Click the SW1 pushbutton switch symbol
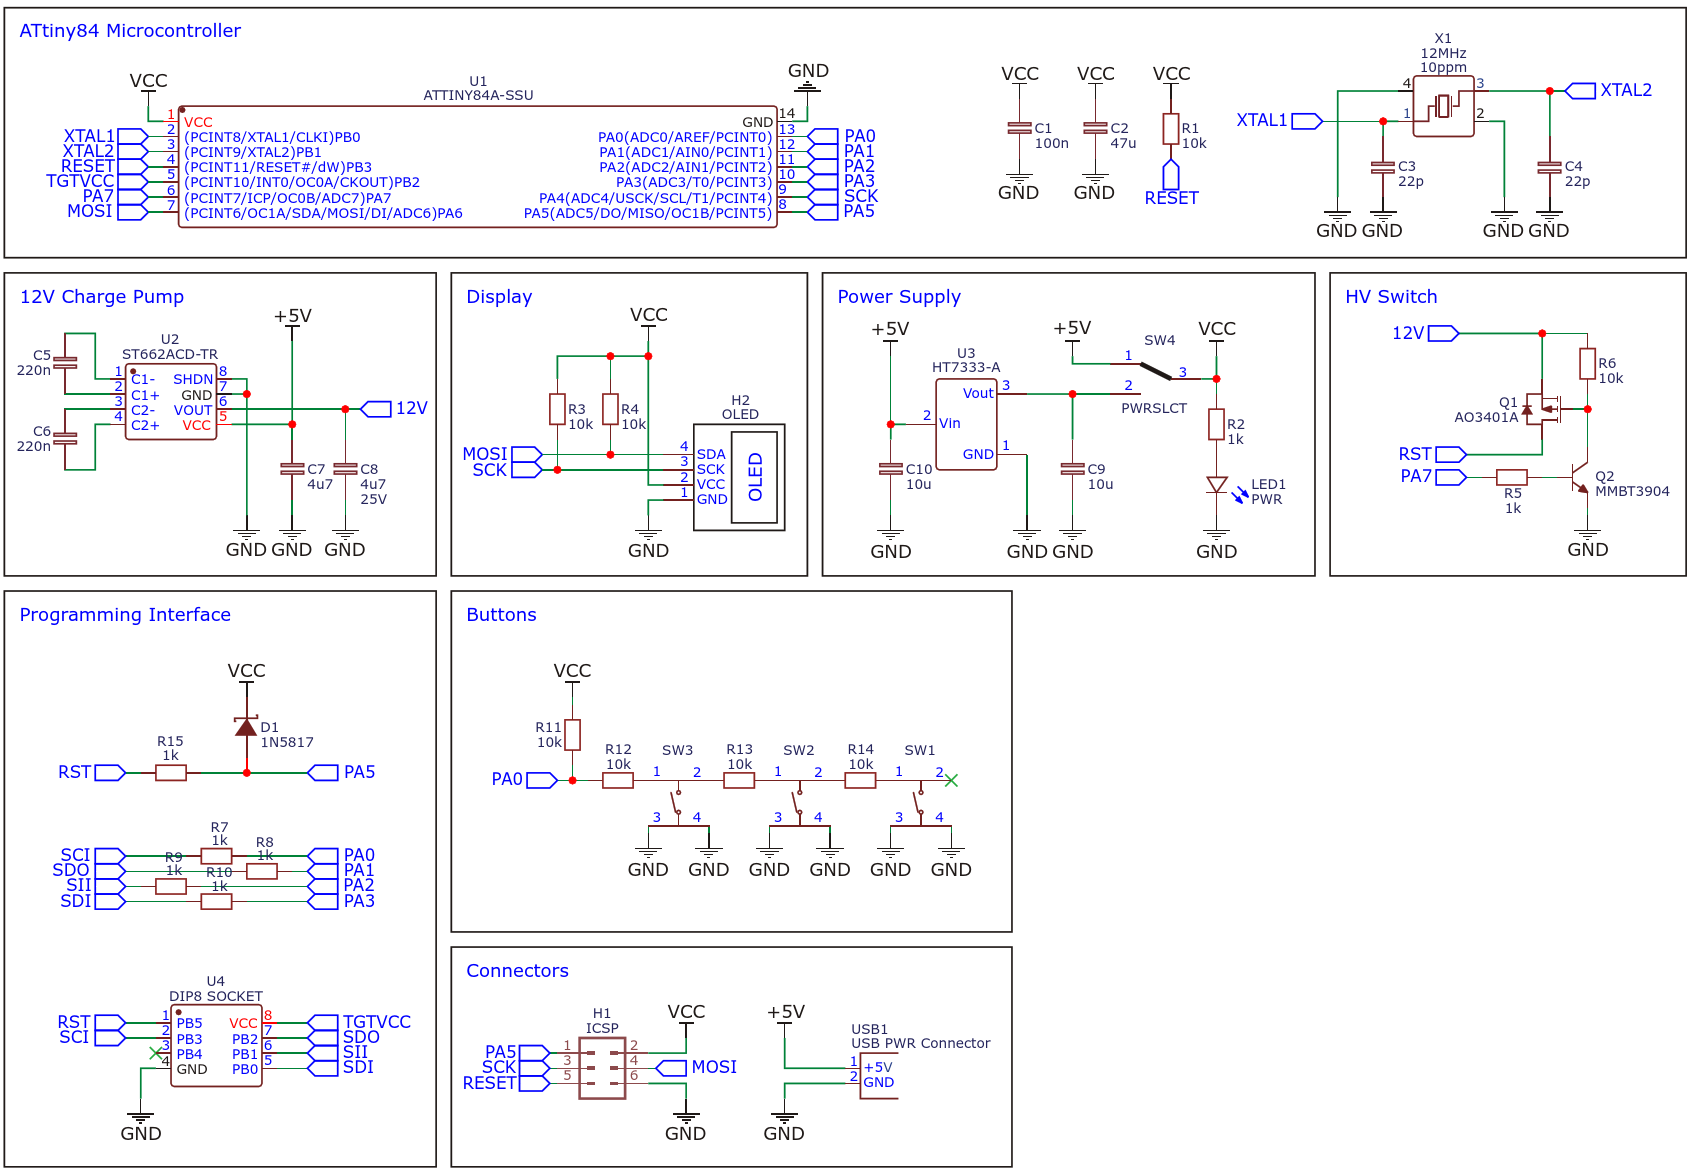Screen dimensions: 1690x1171 pyautogui.click(x=919, y=800)
